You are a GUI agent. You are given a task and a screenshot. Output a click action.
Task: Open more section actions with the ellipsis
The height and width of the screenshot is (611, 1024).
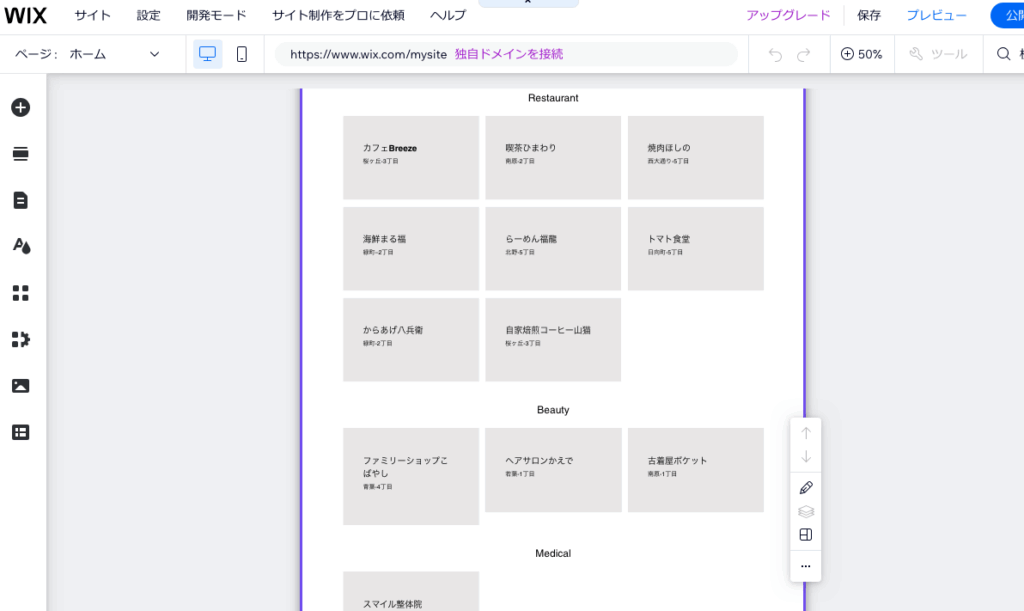point(805,566)
